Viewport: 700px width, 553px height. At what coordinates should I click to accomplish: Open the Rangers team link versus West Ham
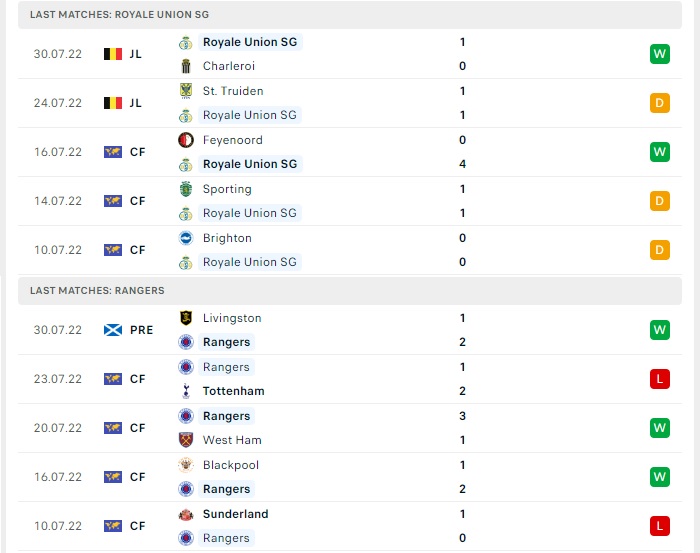[226, 416]
